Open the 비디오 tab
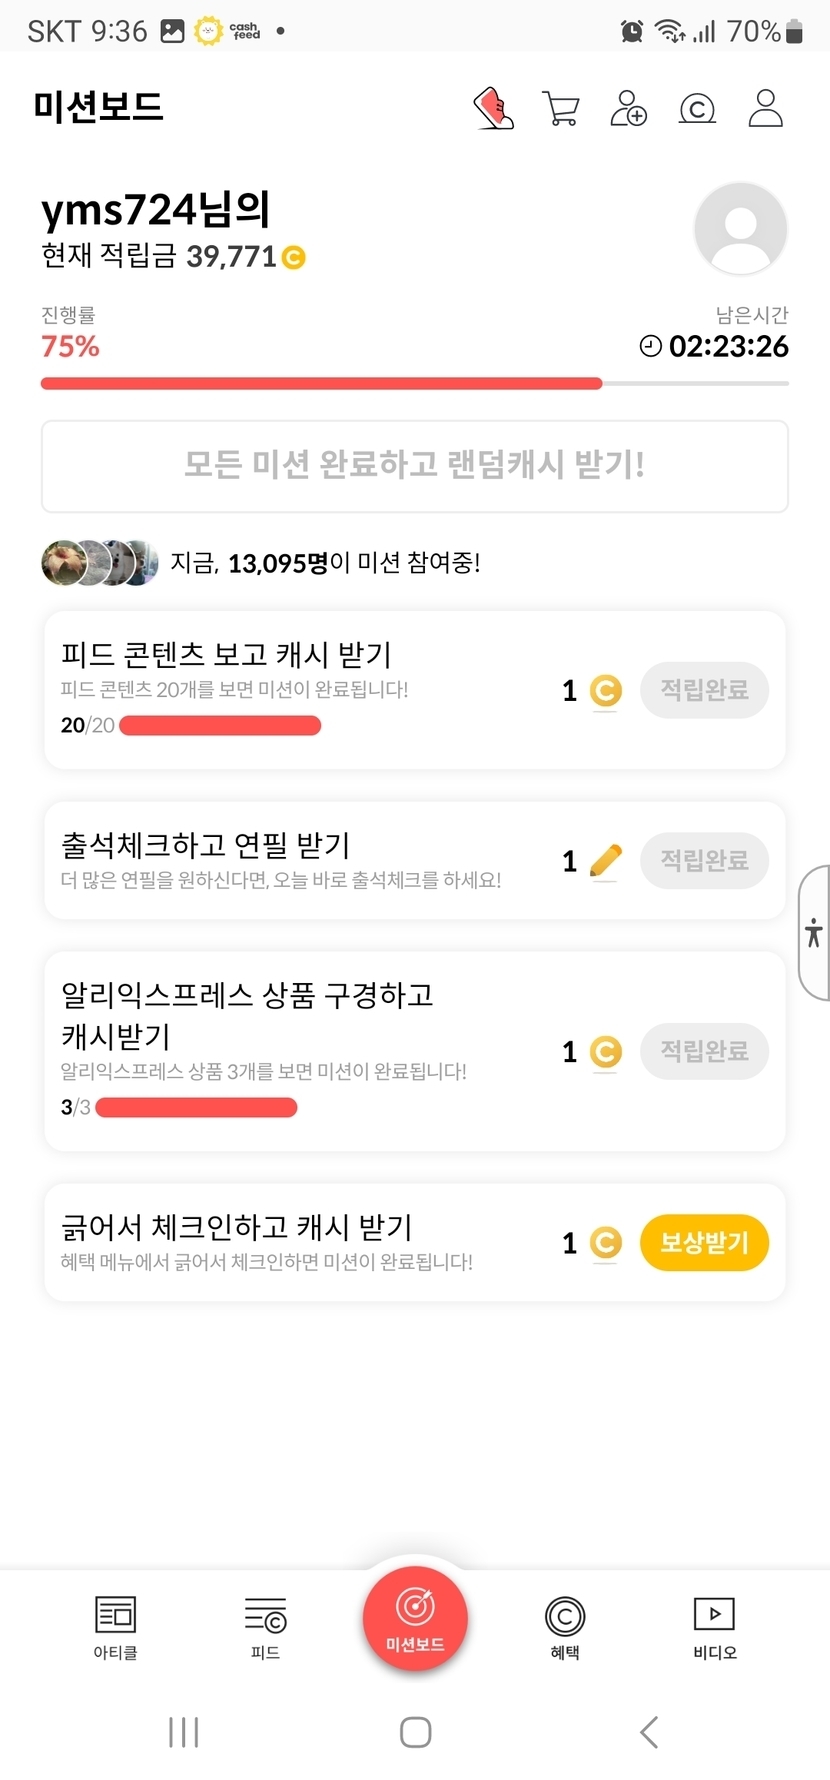830x1780 pixels. coord(714,1627)
